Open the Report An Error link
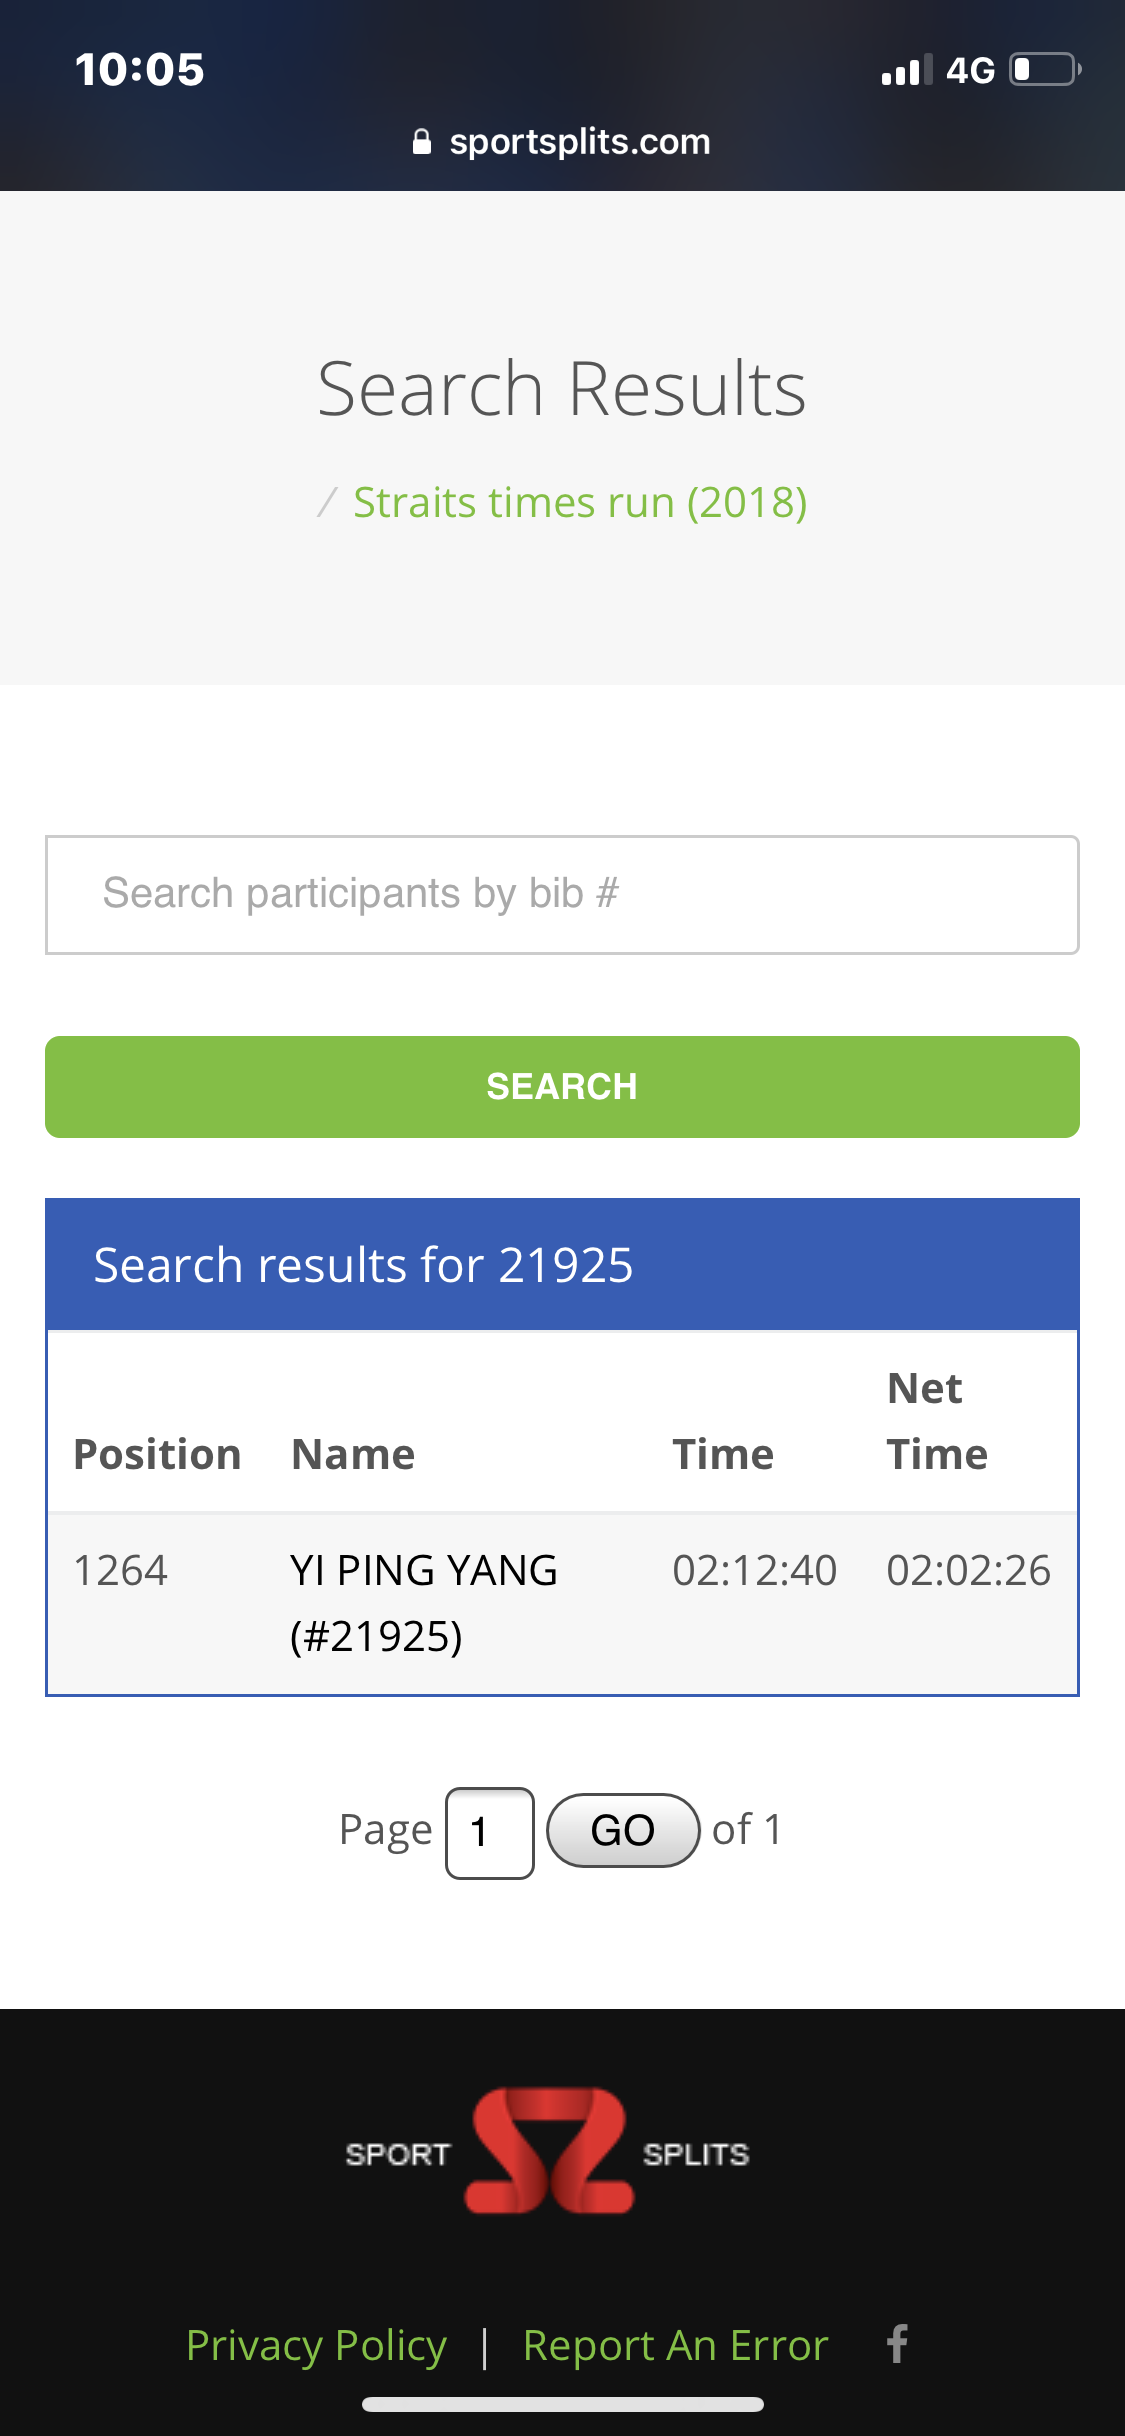Image resolution: width=1125 pixels, height=2436 pixels. click(x=675, y=2345)
